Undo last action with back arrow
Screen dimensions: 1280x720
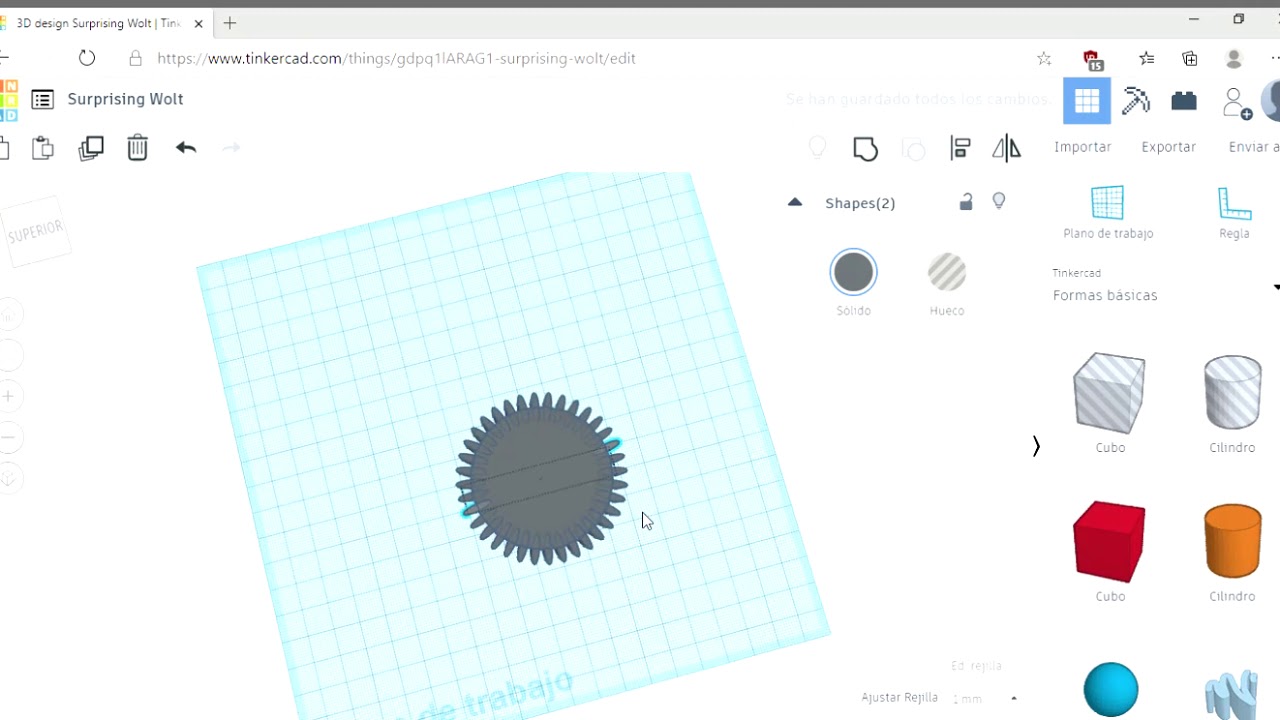[186, 148]
